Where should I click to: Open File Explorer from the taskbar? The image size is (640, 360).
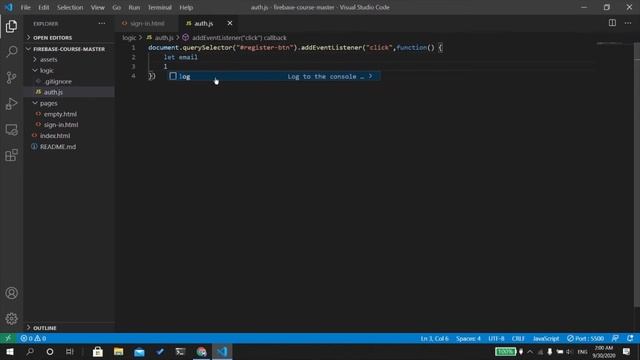(x=118, y=352)
